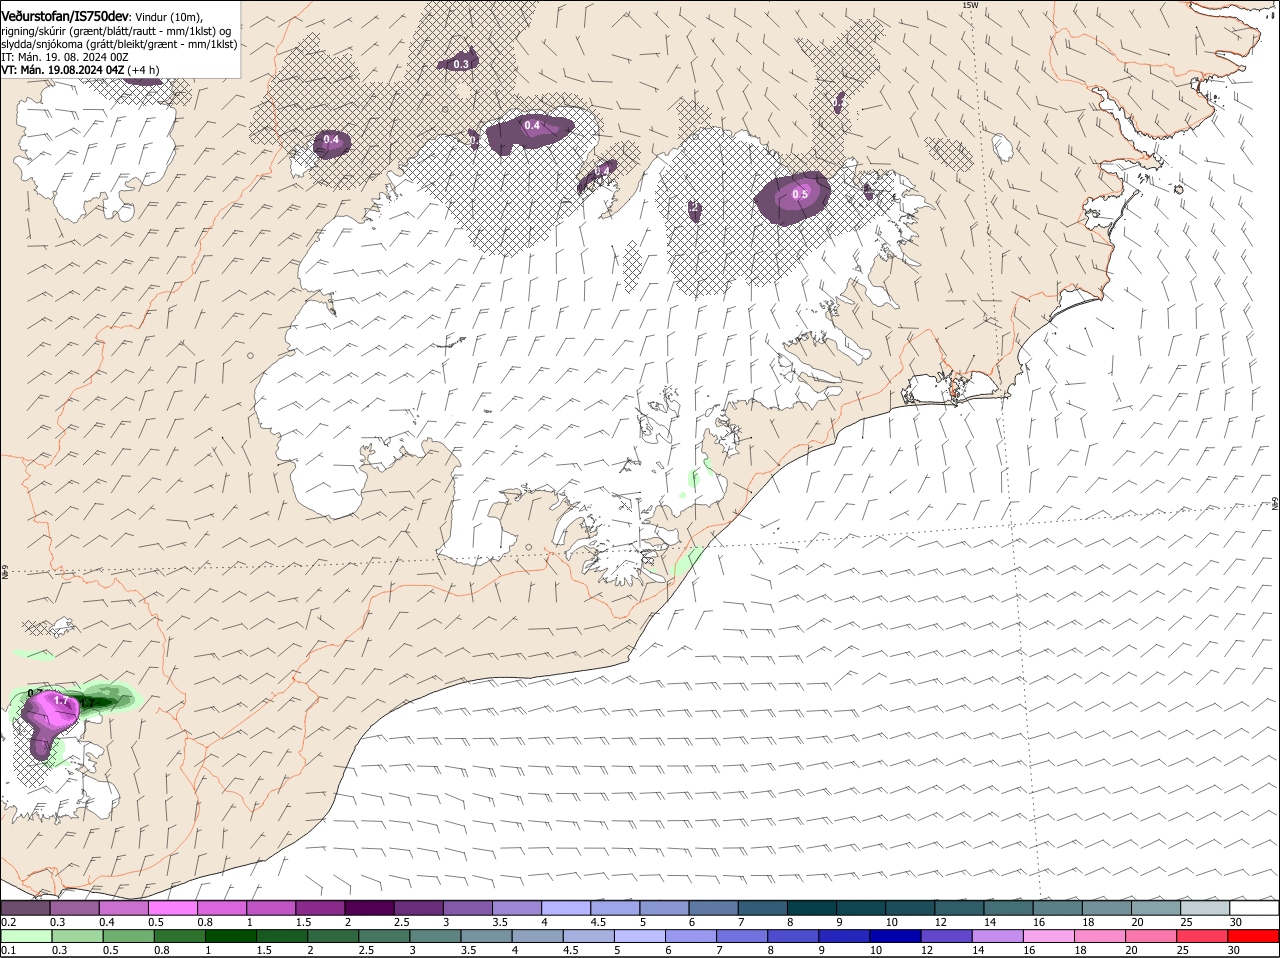
Task: Click the 1.7 label in the pink snowfall area
Action: pyautogui.click(x=61, y=701)
